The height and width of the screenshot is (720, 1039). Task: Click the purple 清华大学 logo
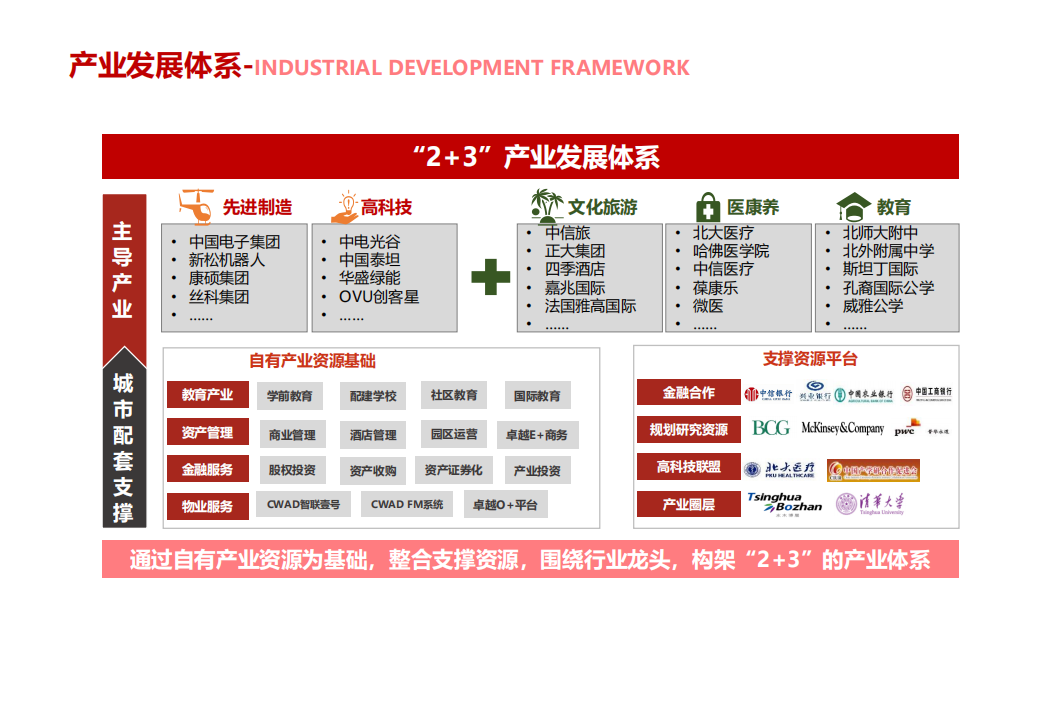(870, 503)
